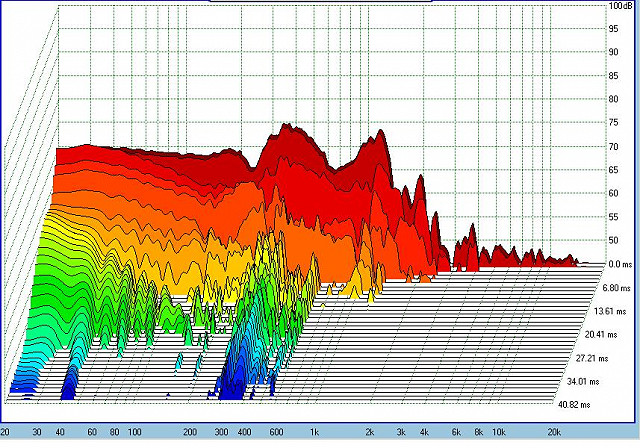Select the 20k frequency axis label
The image size is (640, 448).
(x=554, y=432)
